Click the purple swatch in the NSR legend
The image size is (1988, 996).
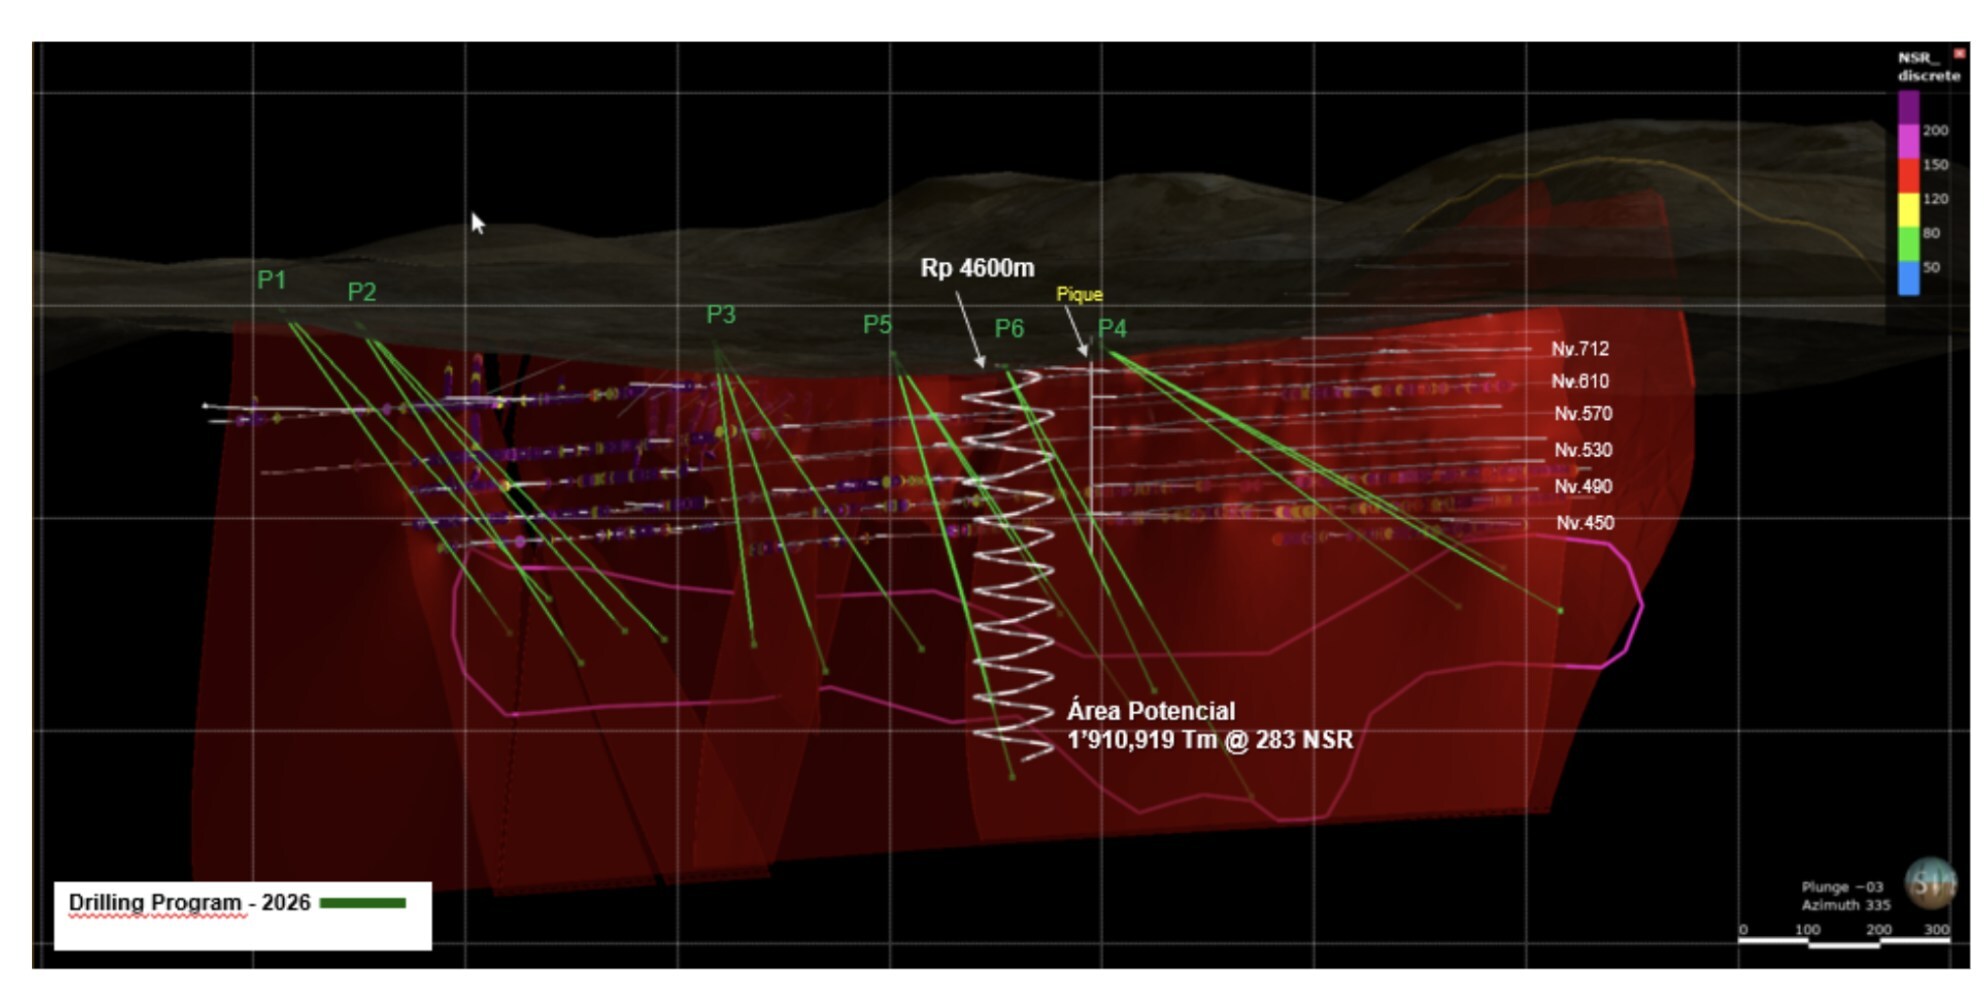pyautogui.click(x=1908, y=107)
